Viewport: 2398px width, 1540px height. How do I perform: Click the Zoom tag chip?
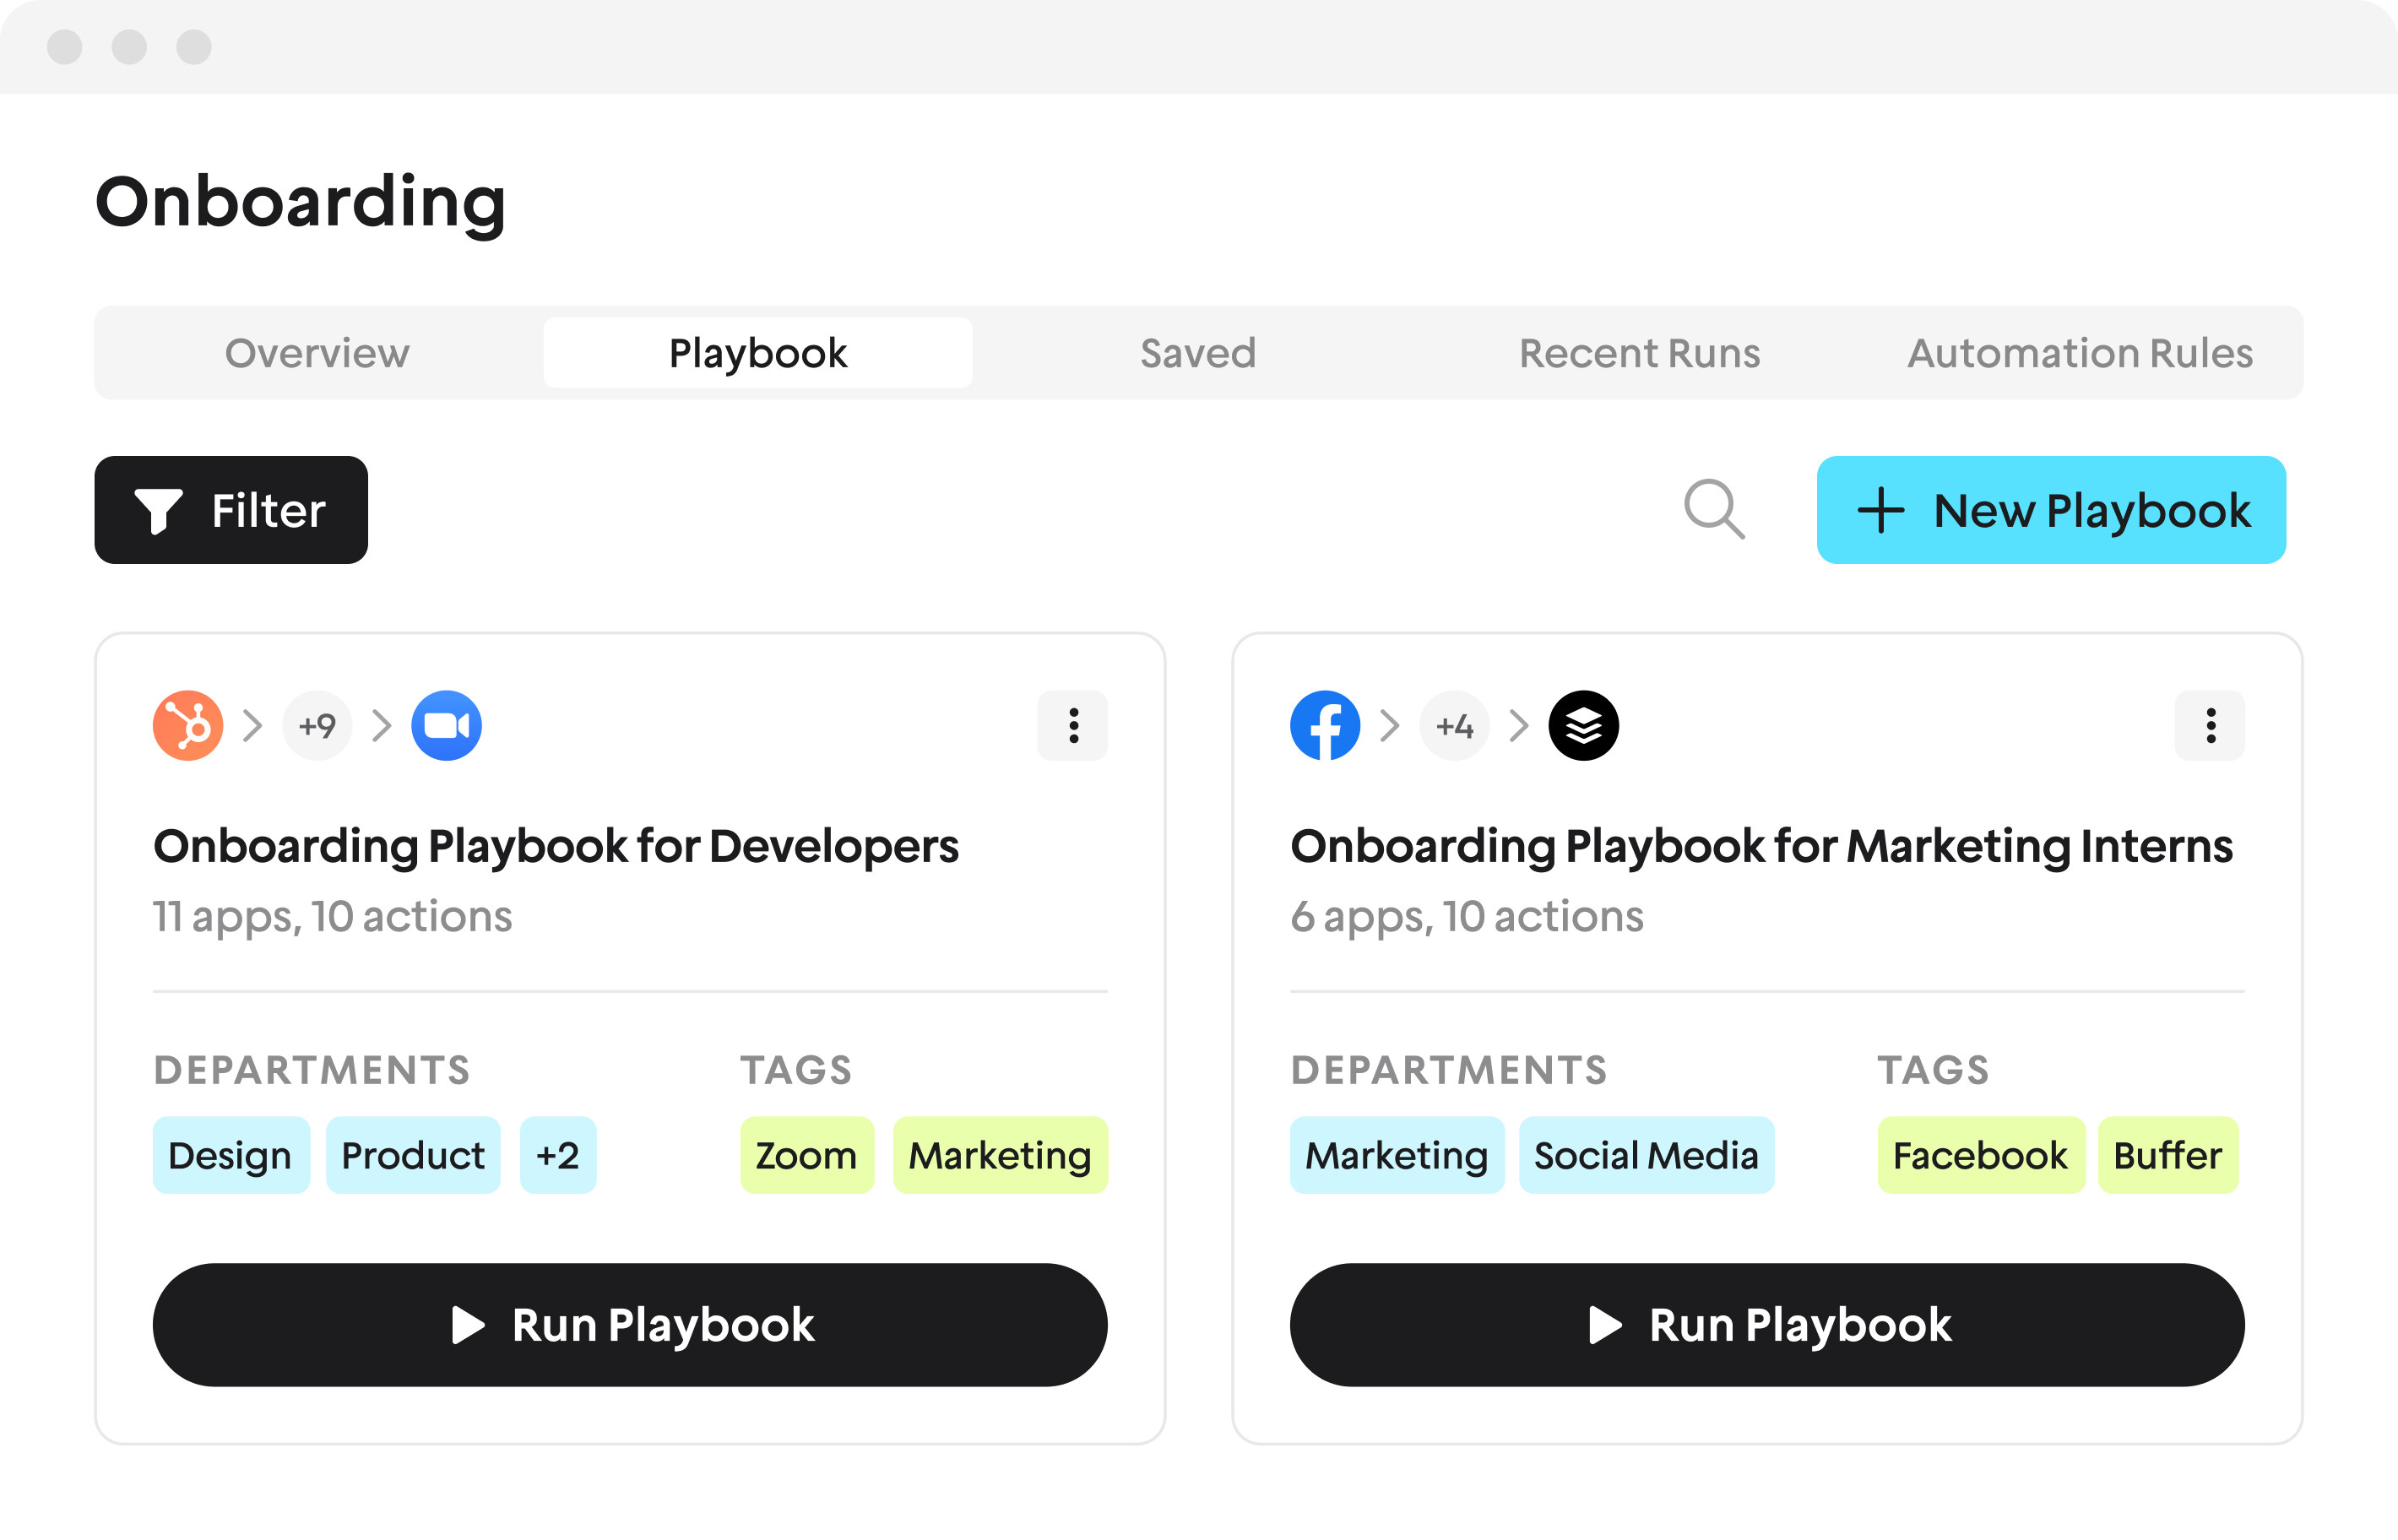[x=807, y=1155]
